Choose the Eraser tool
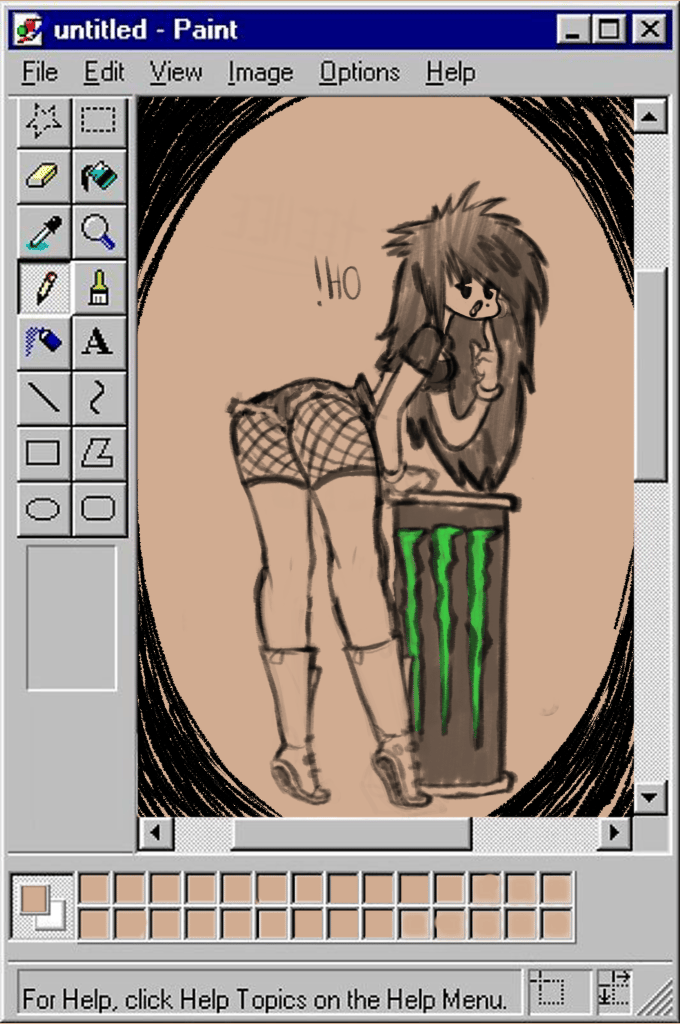 click(x=44, y=176)
